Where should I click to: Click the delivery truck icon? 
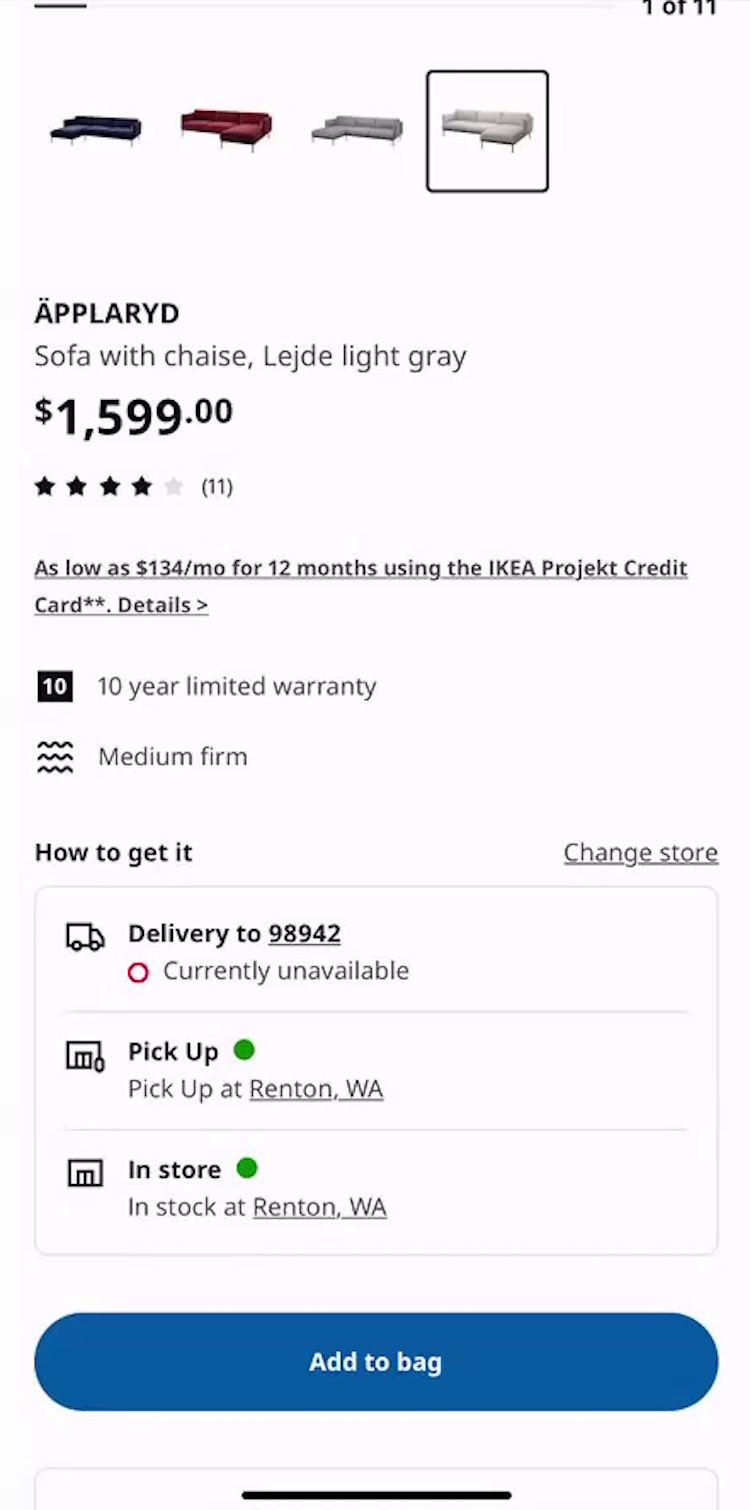[x=85, y=937]
